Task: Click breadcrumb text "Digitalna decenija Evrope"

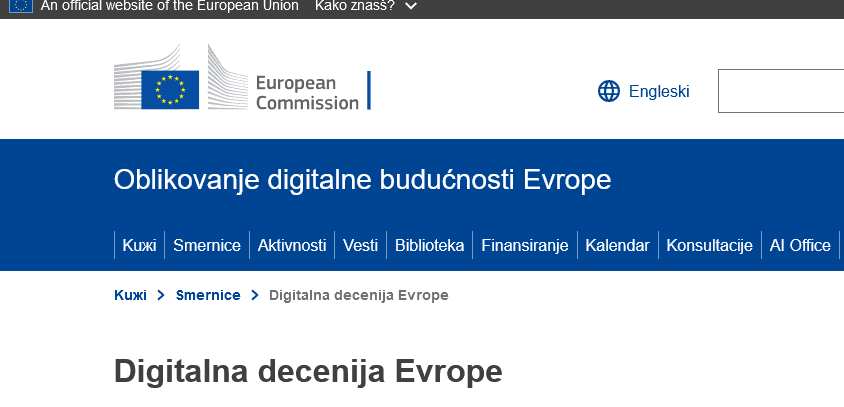Action: (358, 295)
